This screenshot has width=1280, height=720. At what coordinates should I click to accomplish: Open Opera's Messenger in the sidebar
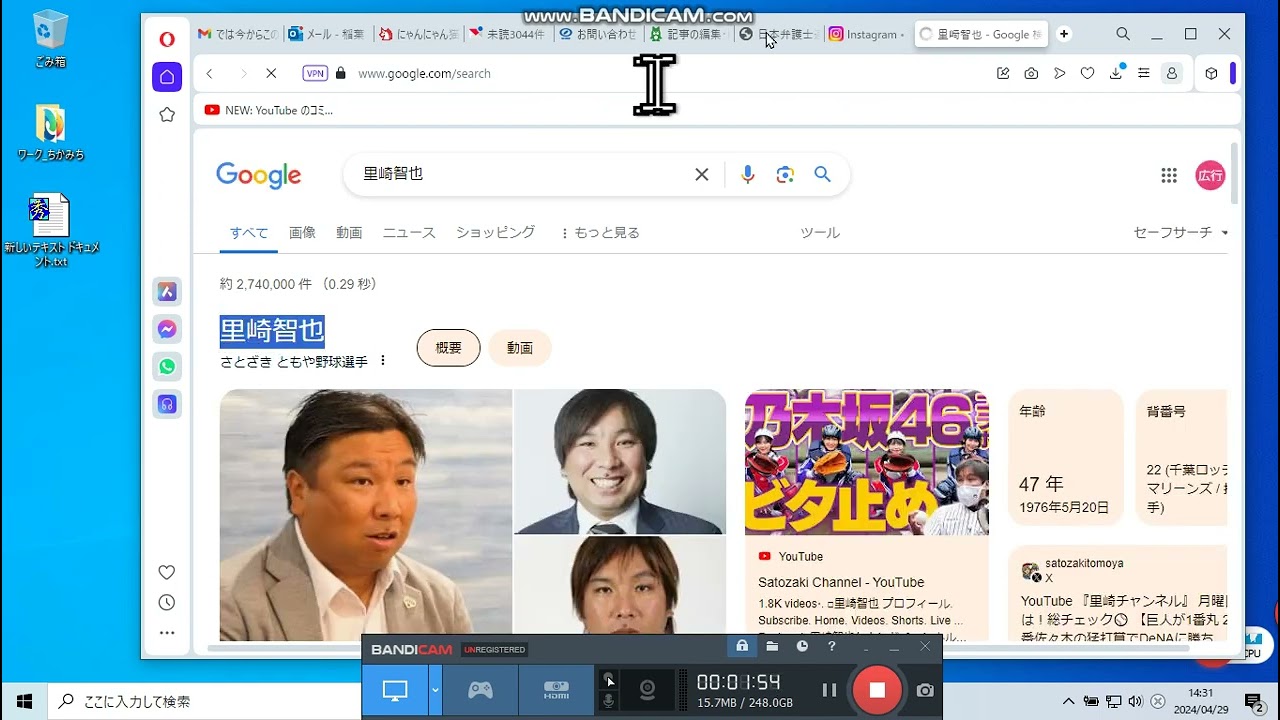click(167, 329)
